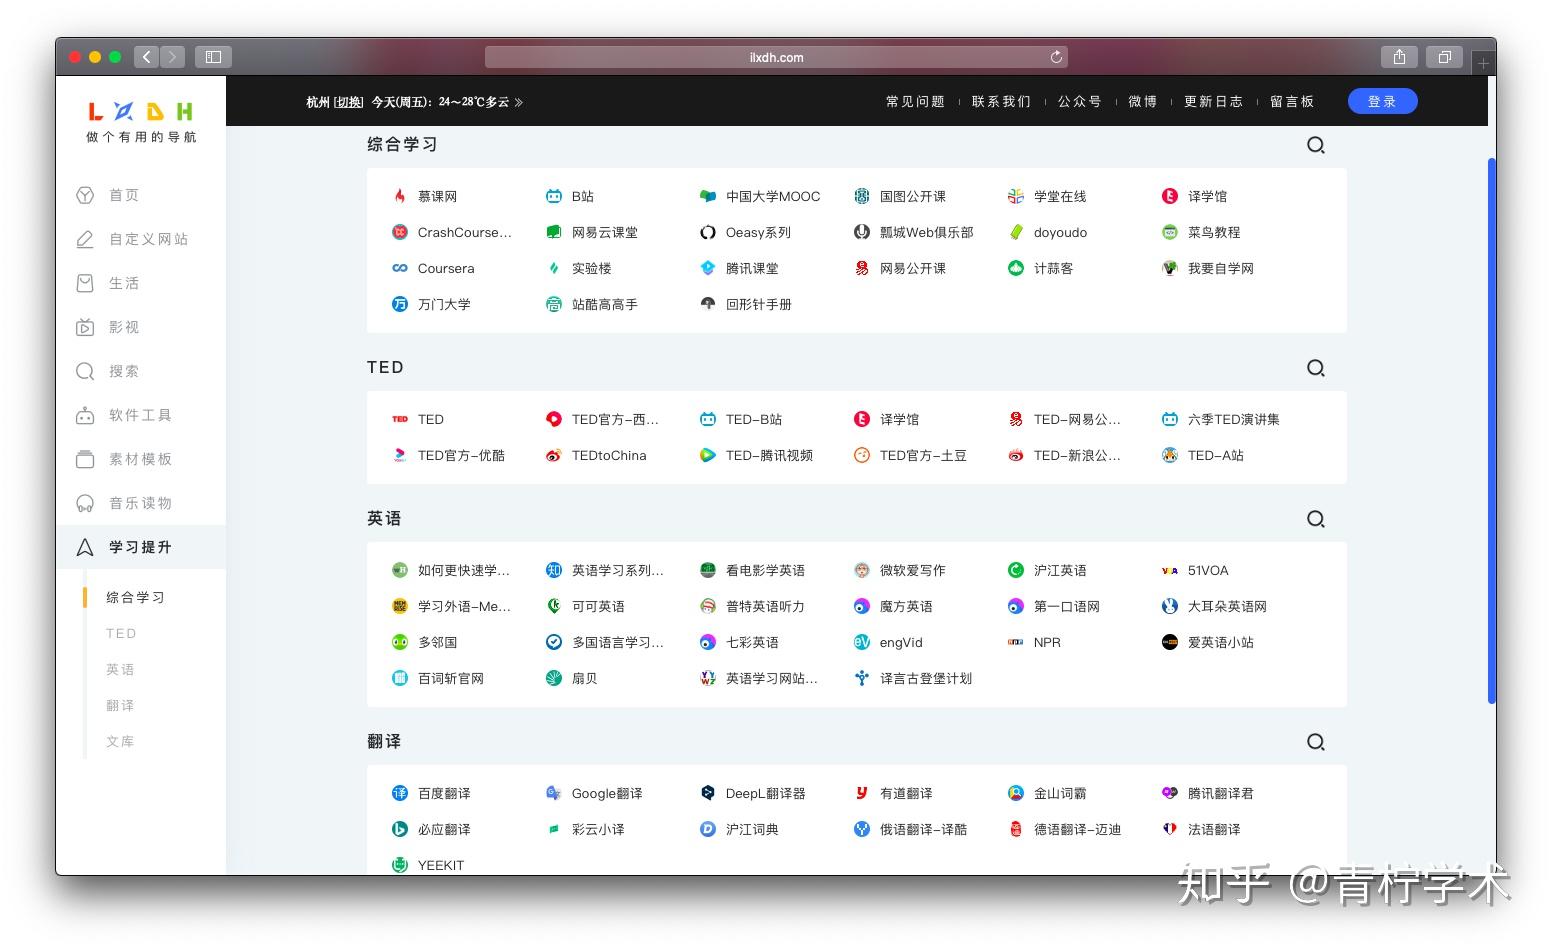Jump to 文库 sub-item in sidebar
The height and width of the screenshot is (949, 1552).
120,741
